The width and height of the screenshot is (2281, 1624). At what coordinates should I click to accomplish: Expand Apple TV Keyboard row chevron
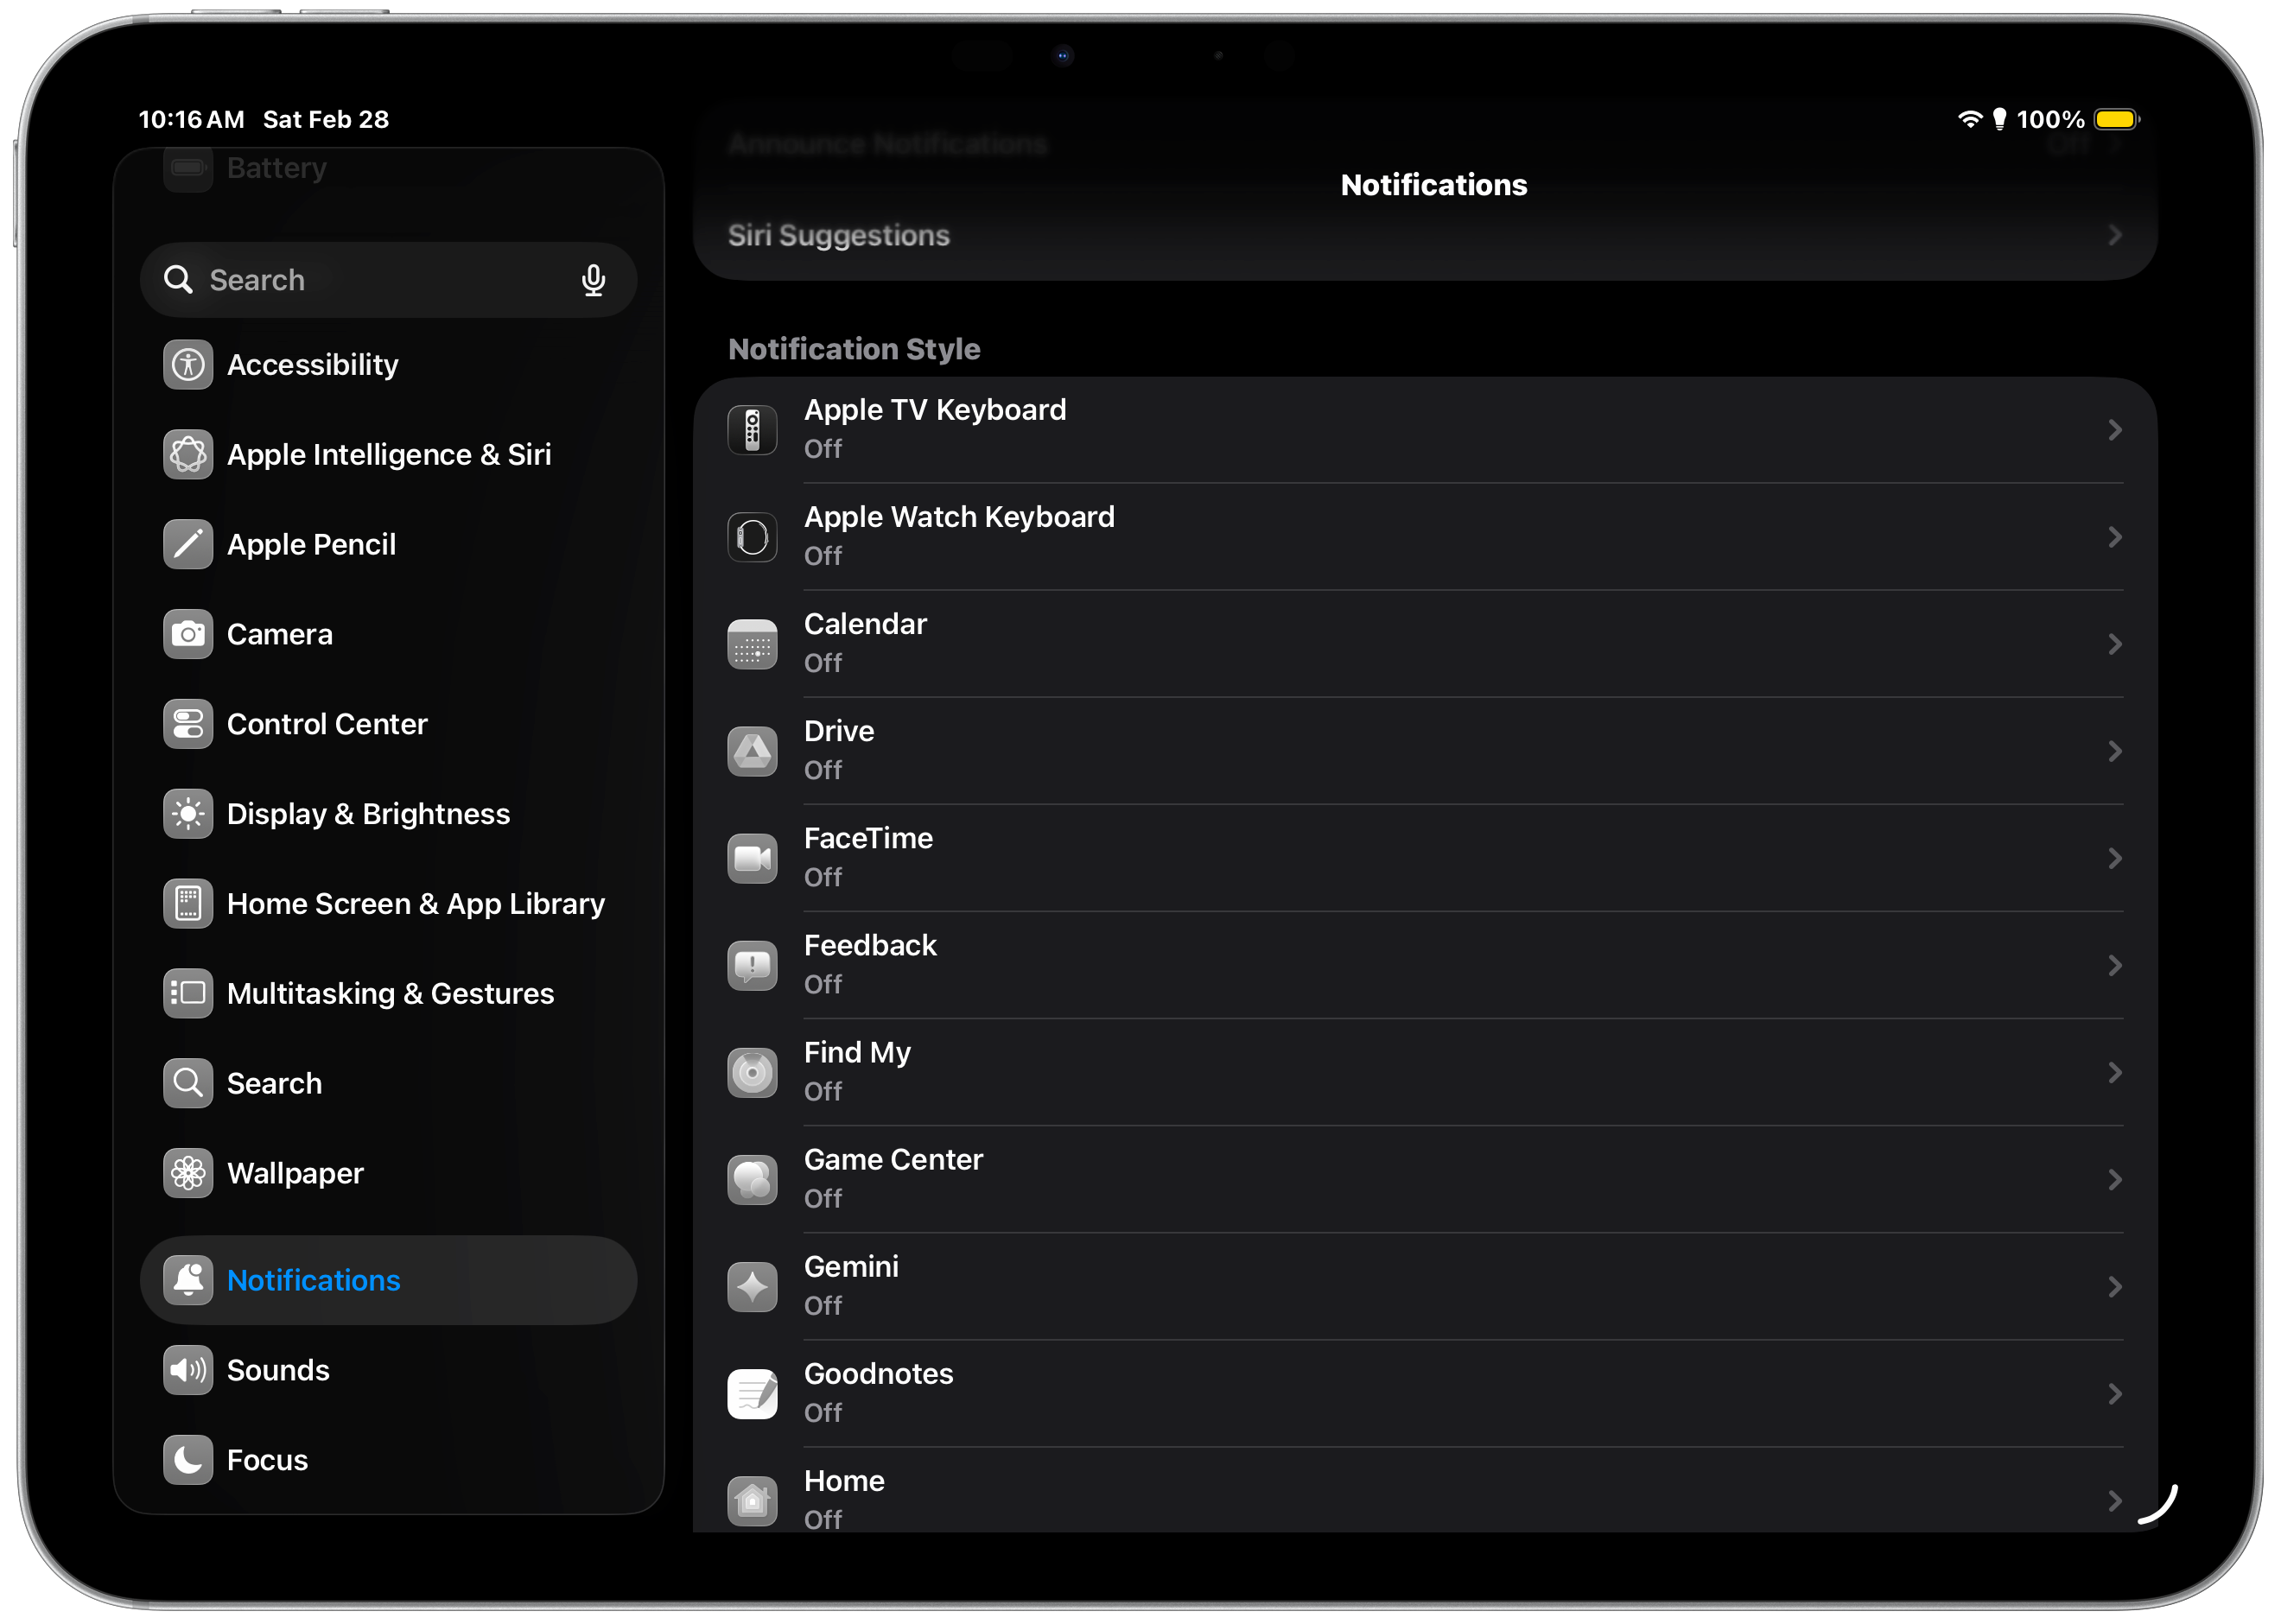pos(2114,430)
